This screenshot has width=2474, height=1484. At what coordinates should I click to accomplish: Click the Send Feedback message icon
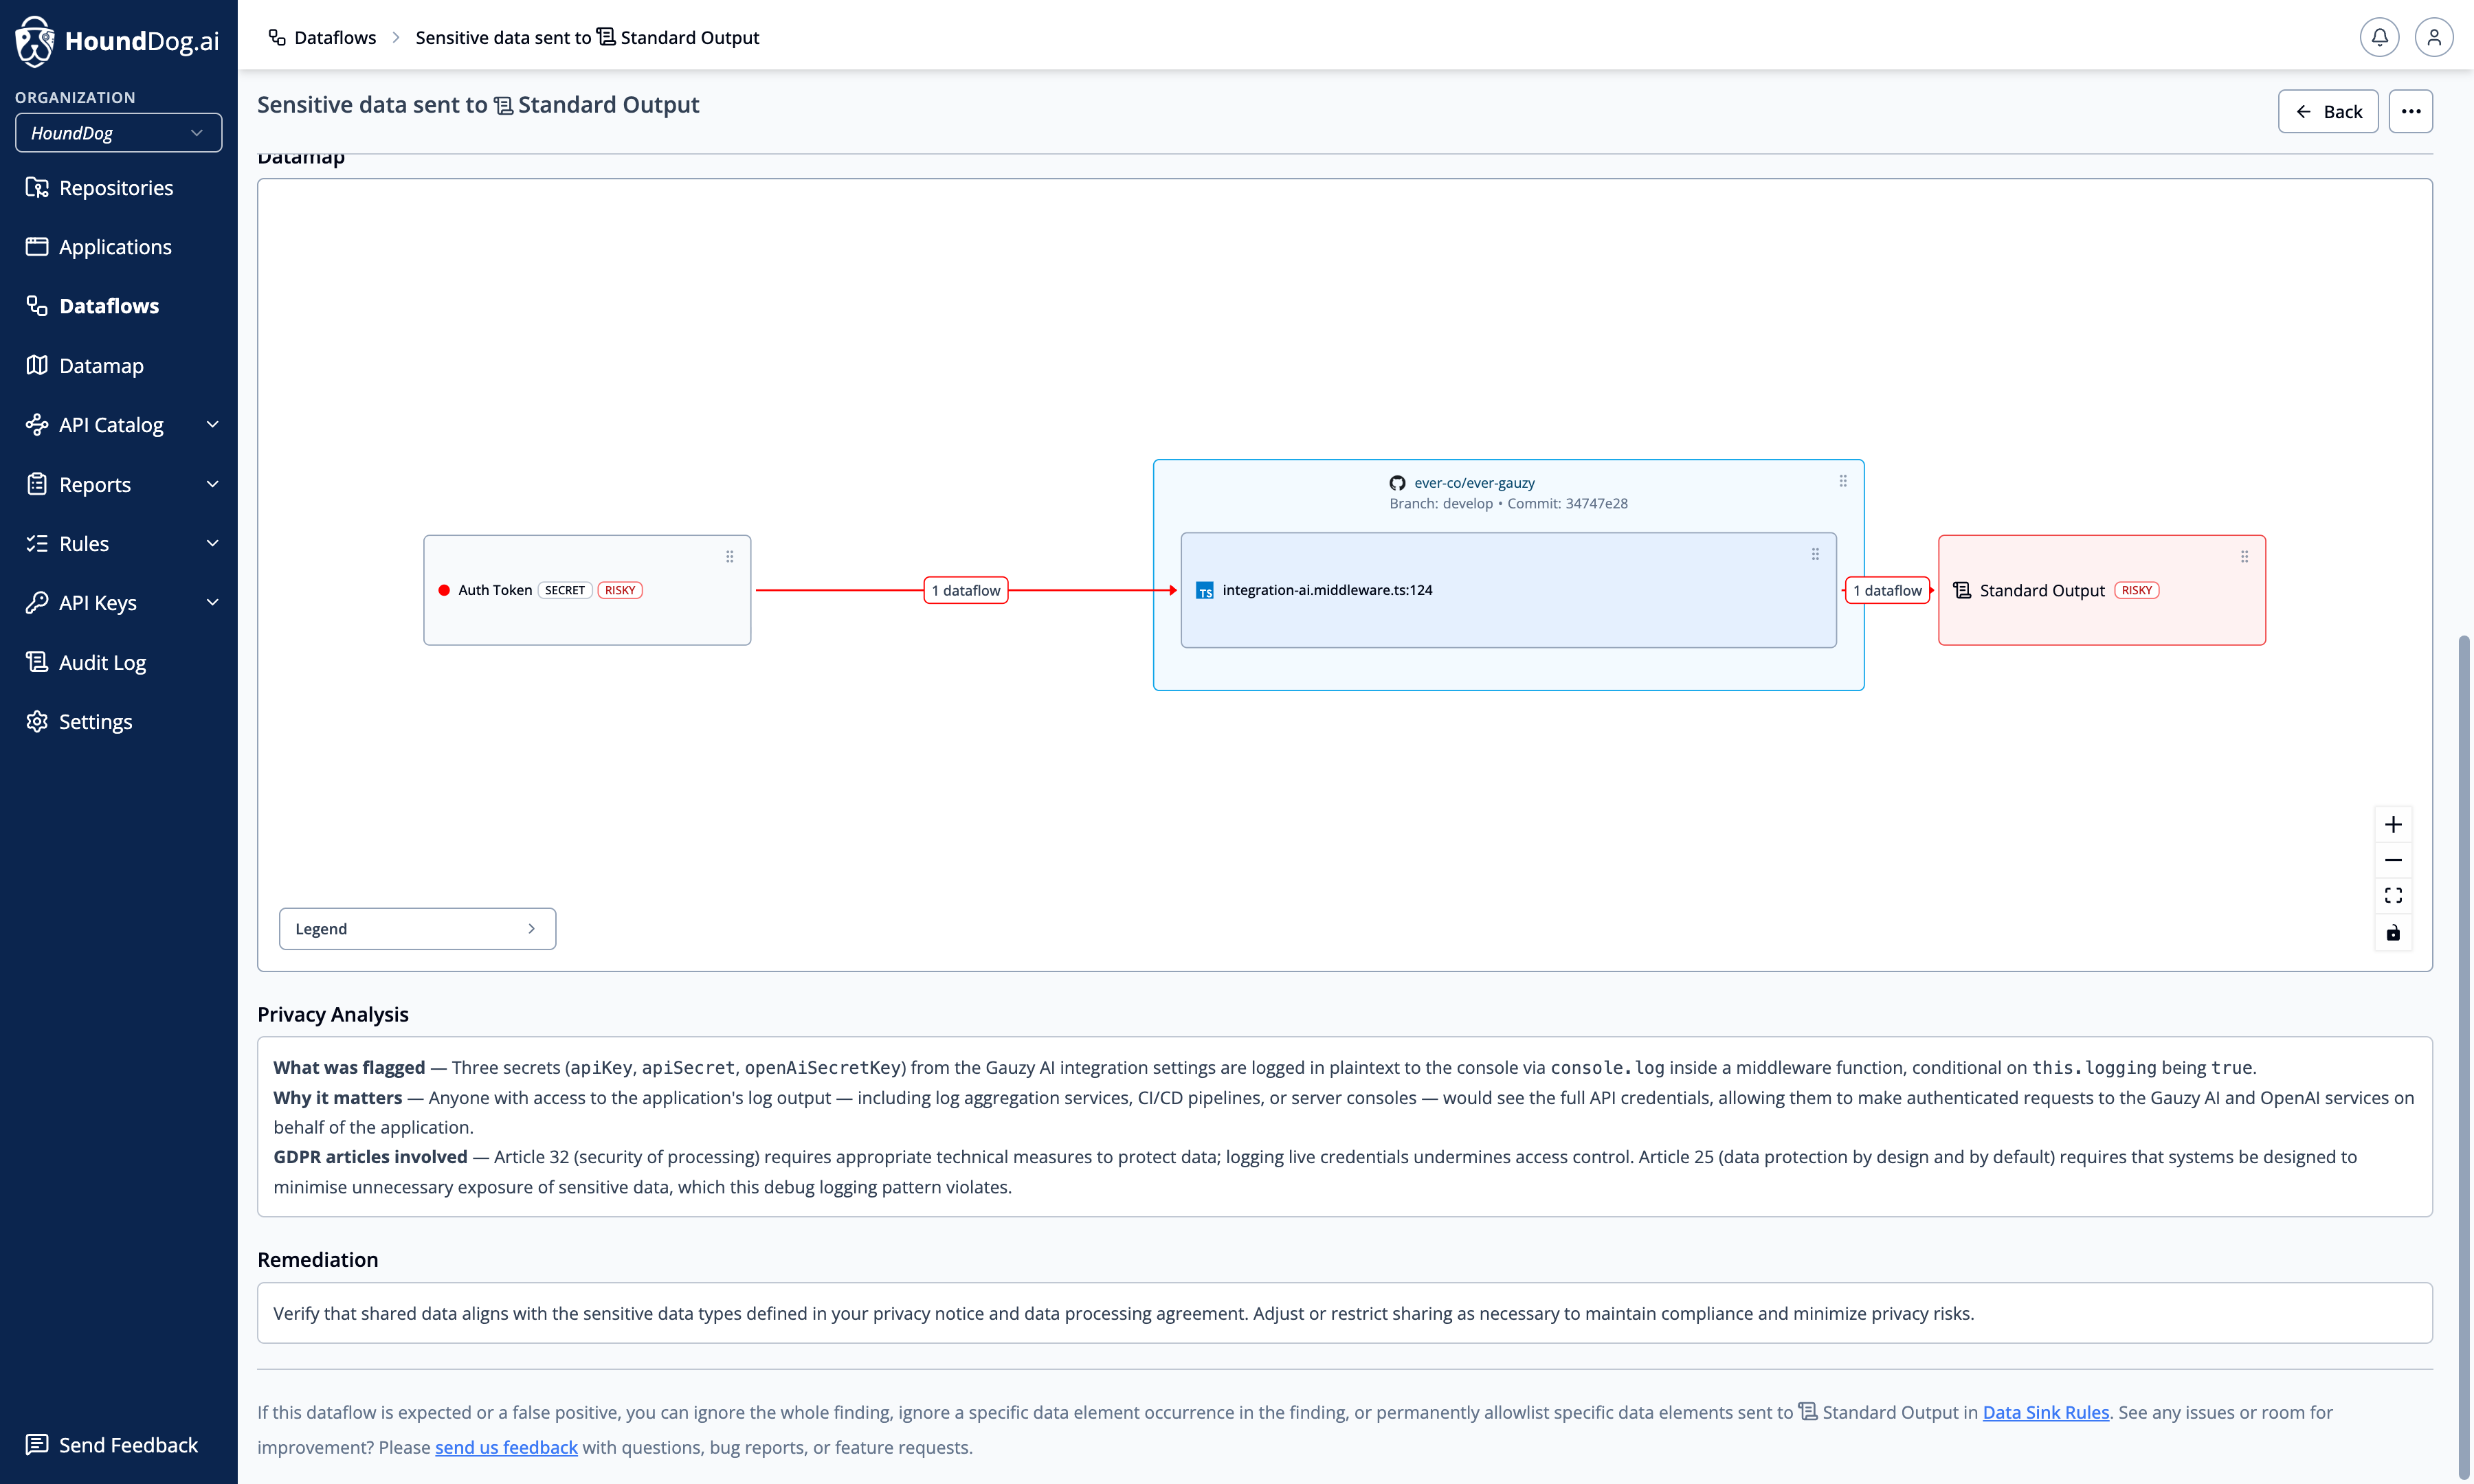coord(37,1444)
